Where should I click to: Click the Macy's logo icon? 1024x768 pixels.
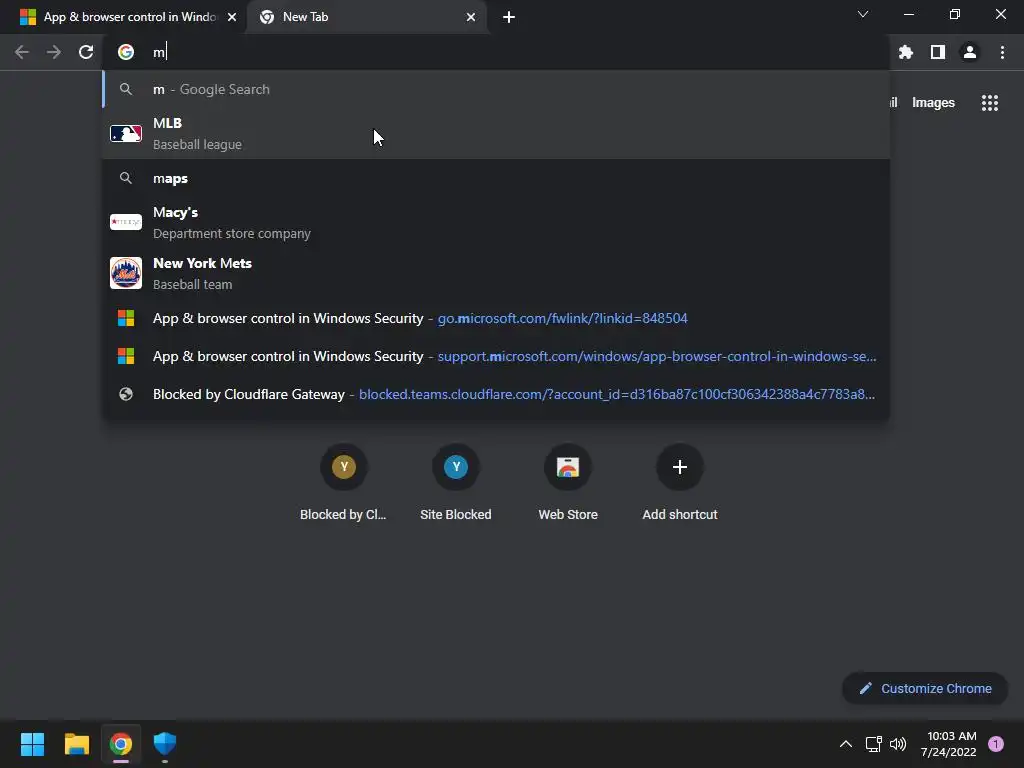point(126,222)
